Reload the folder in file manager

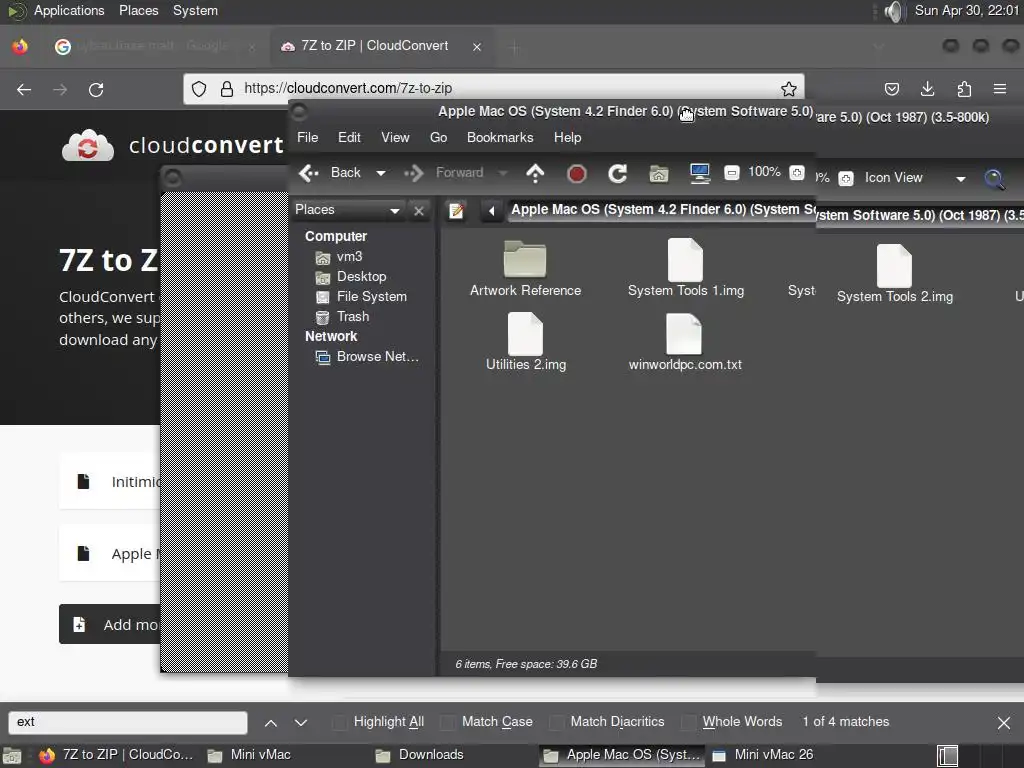point(617,173)
